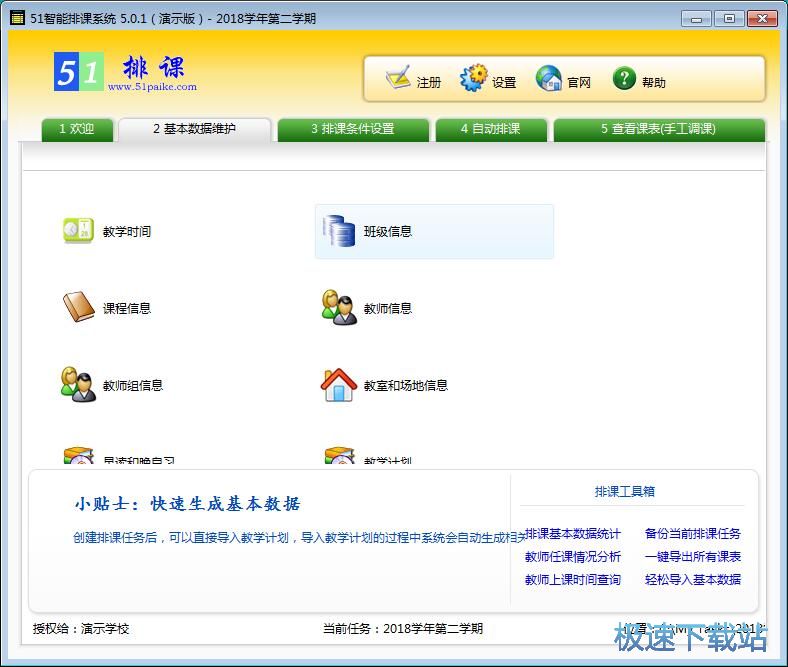This screenshot has width=788, height=667.
Task: Go to the 4 自动排课 tab
Action: pyautogui.click(x=491, y=129)
